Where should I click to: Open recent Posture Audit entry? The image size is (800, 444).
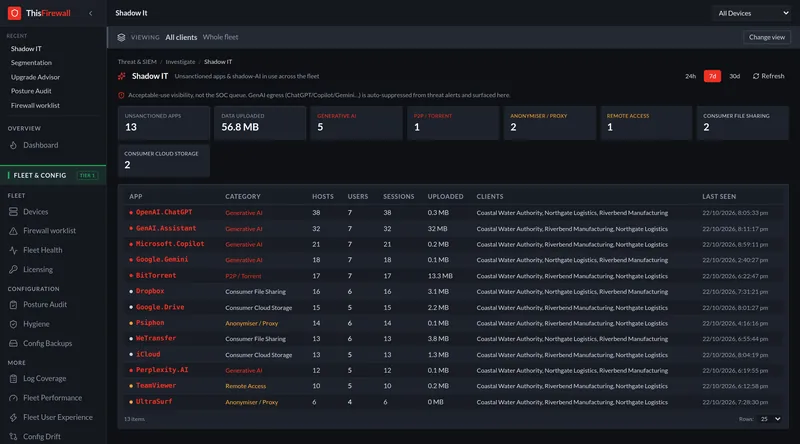(31, 91)
